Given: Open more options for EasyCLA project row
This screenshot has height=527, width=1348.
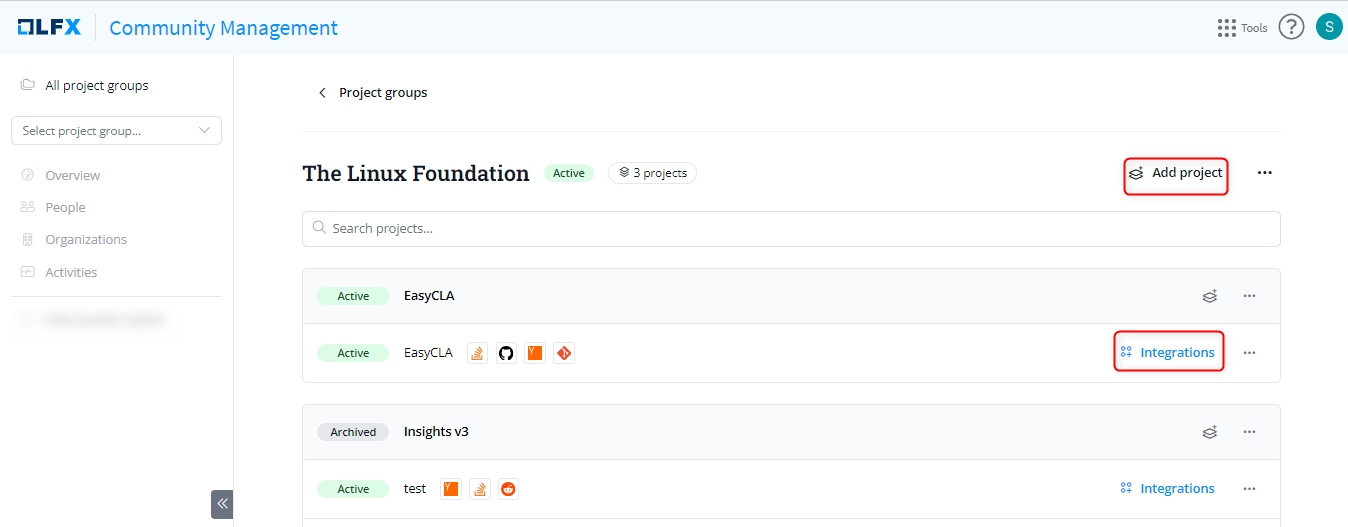Looking at the screenshot, I should pos(1249,353).
